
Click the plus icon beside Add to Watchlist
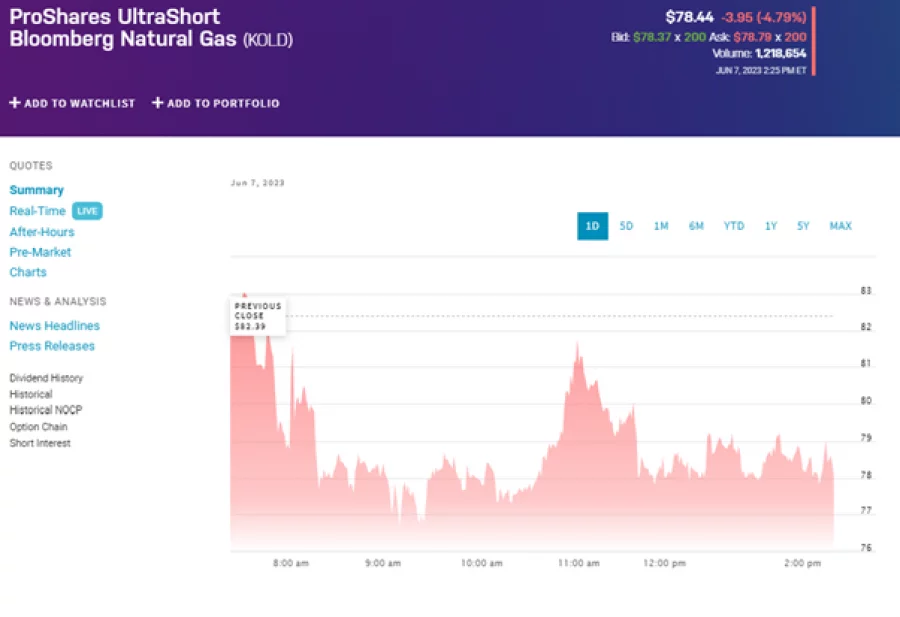pos(15,103)
